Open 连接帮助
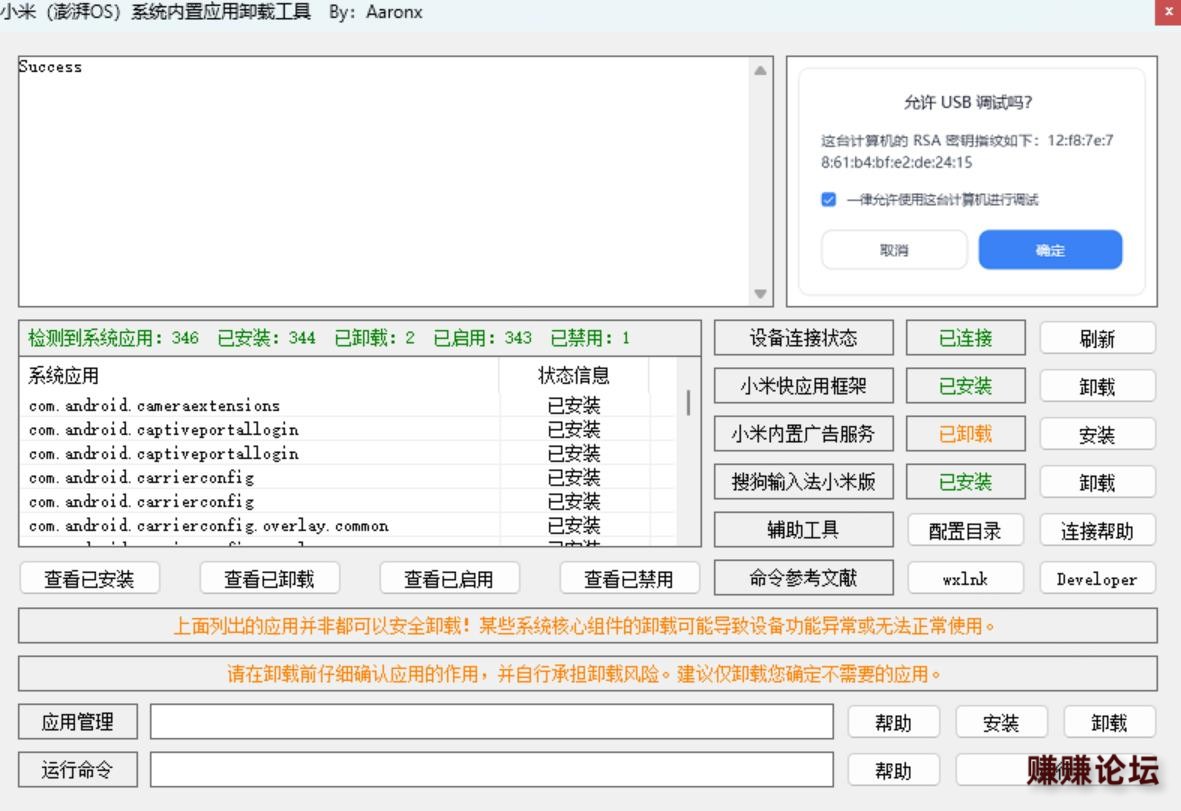Viewport: 1181px width, 811px height. (x=1097, y=531)
